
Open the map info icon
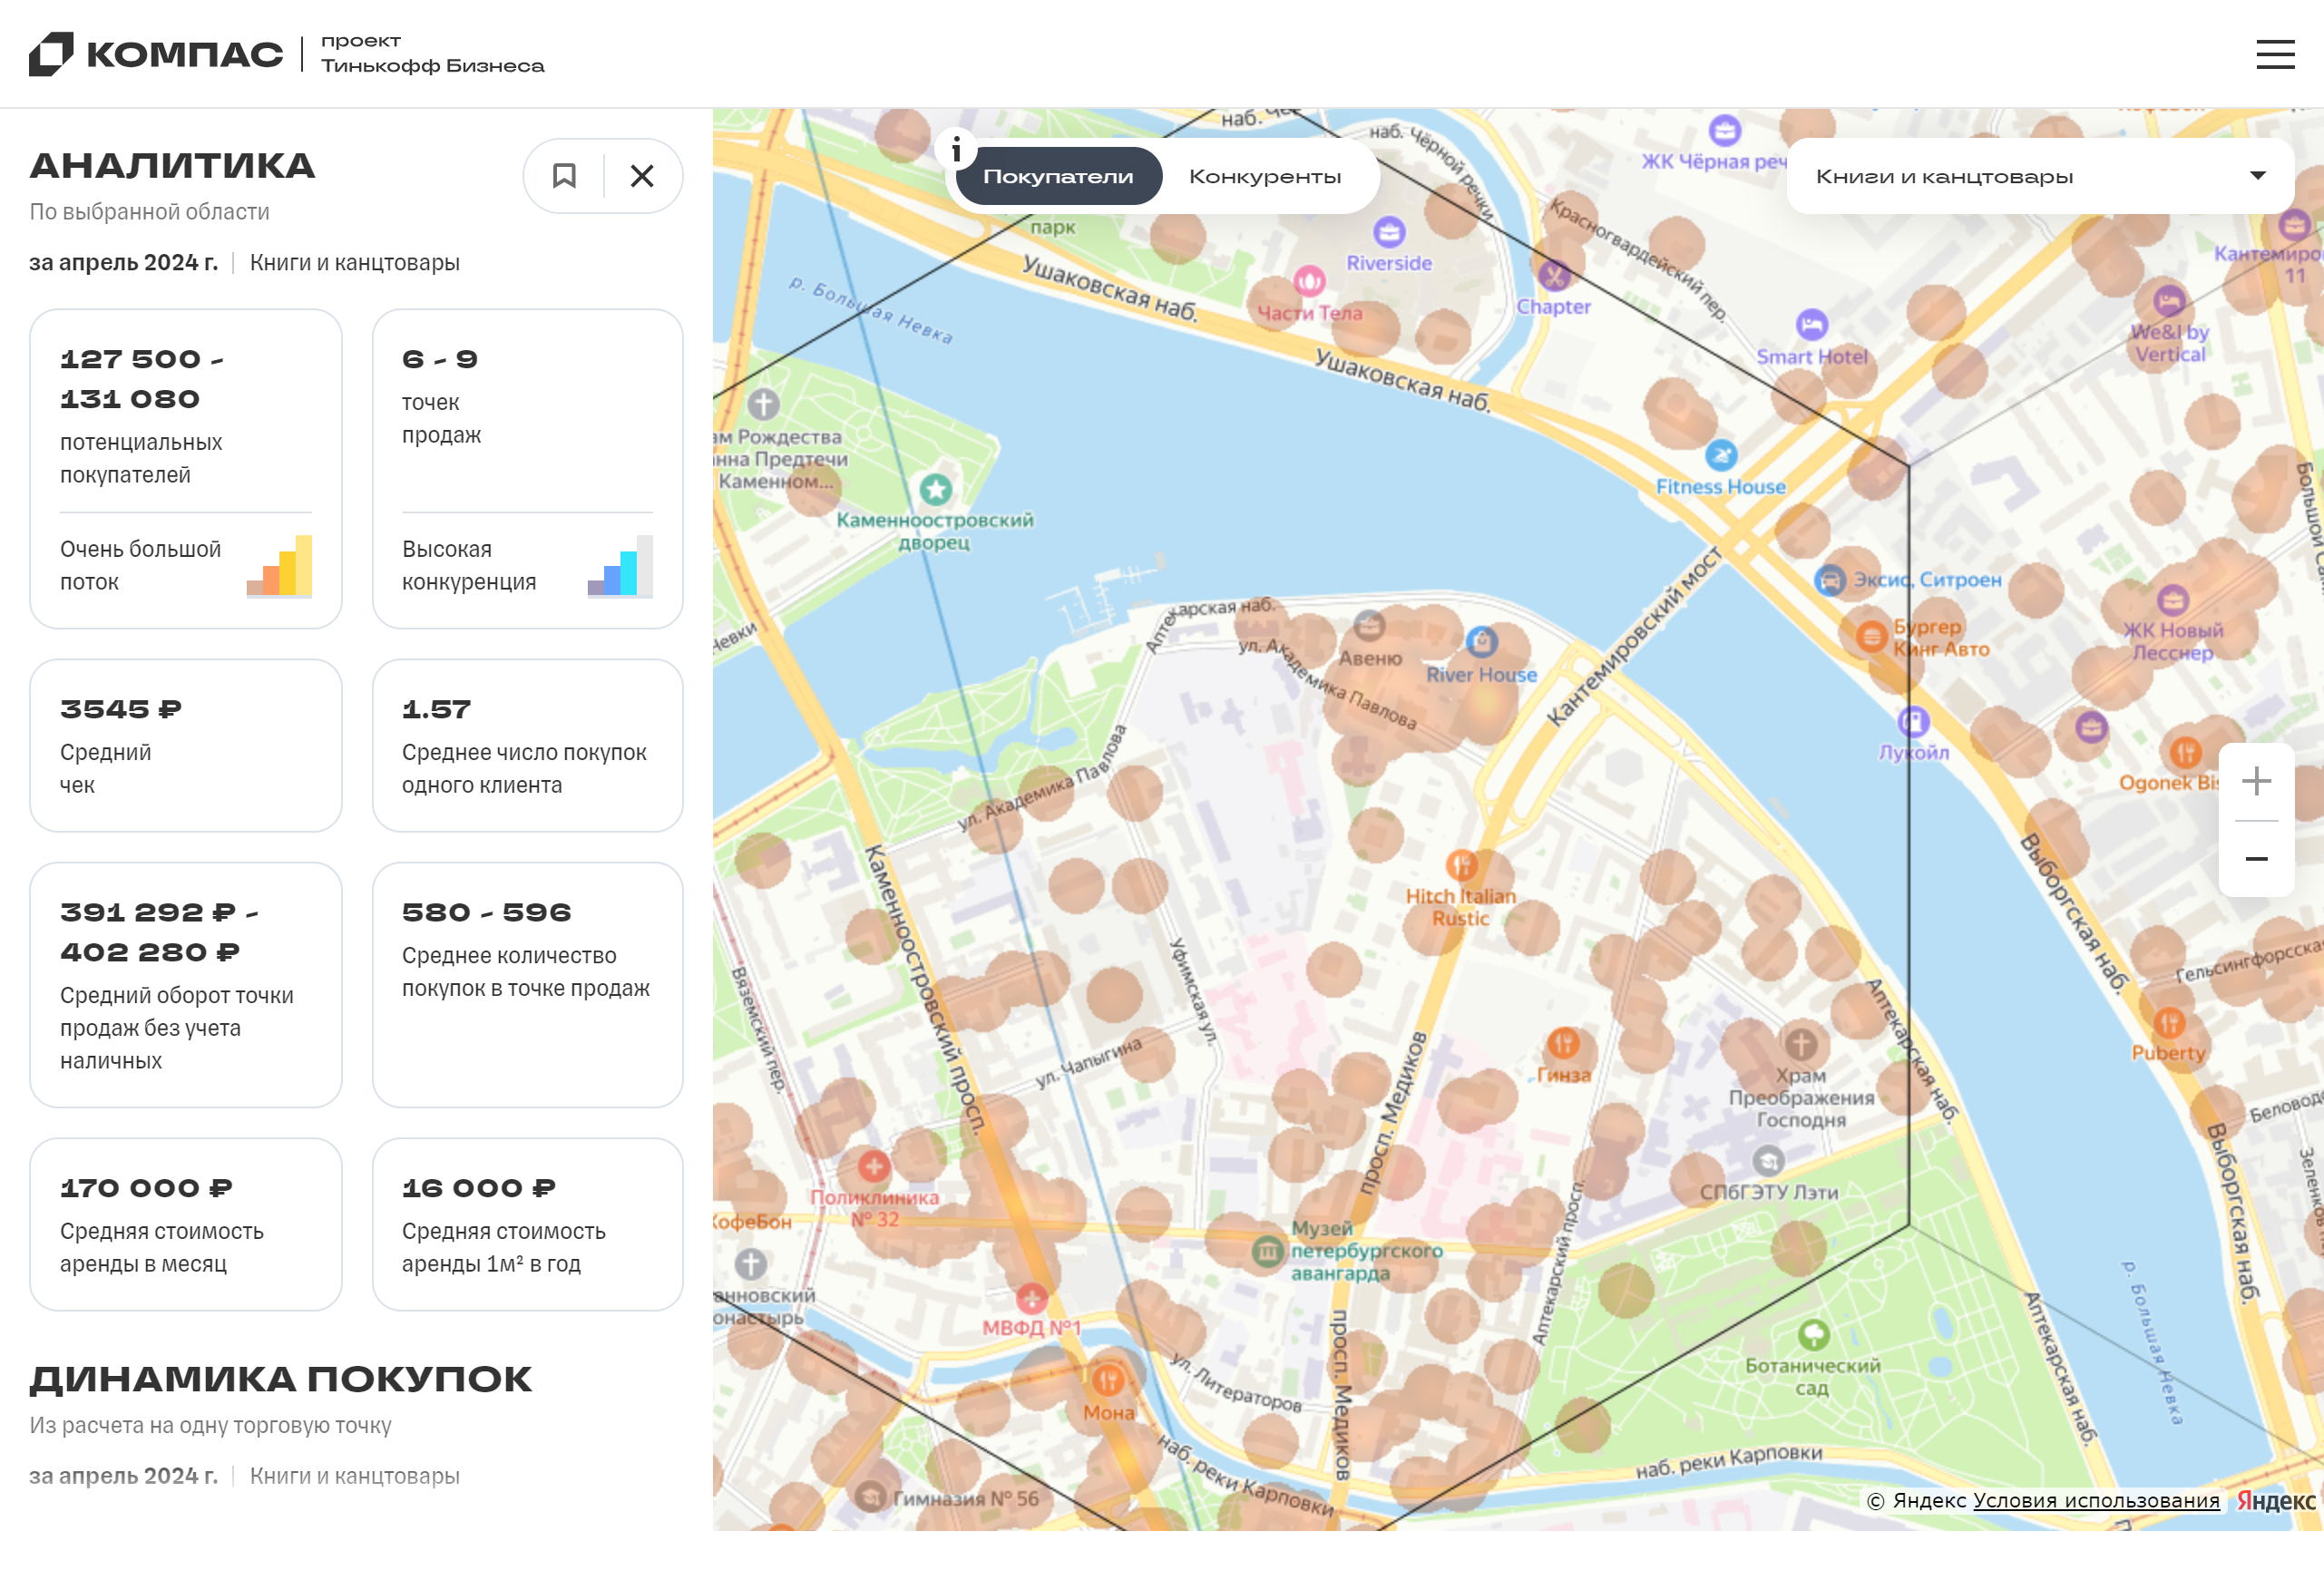click(957, 149)
